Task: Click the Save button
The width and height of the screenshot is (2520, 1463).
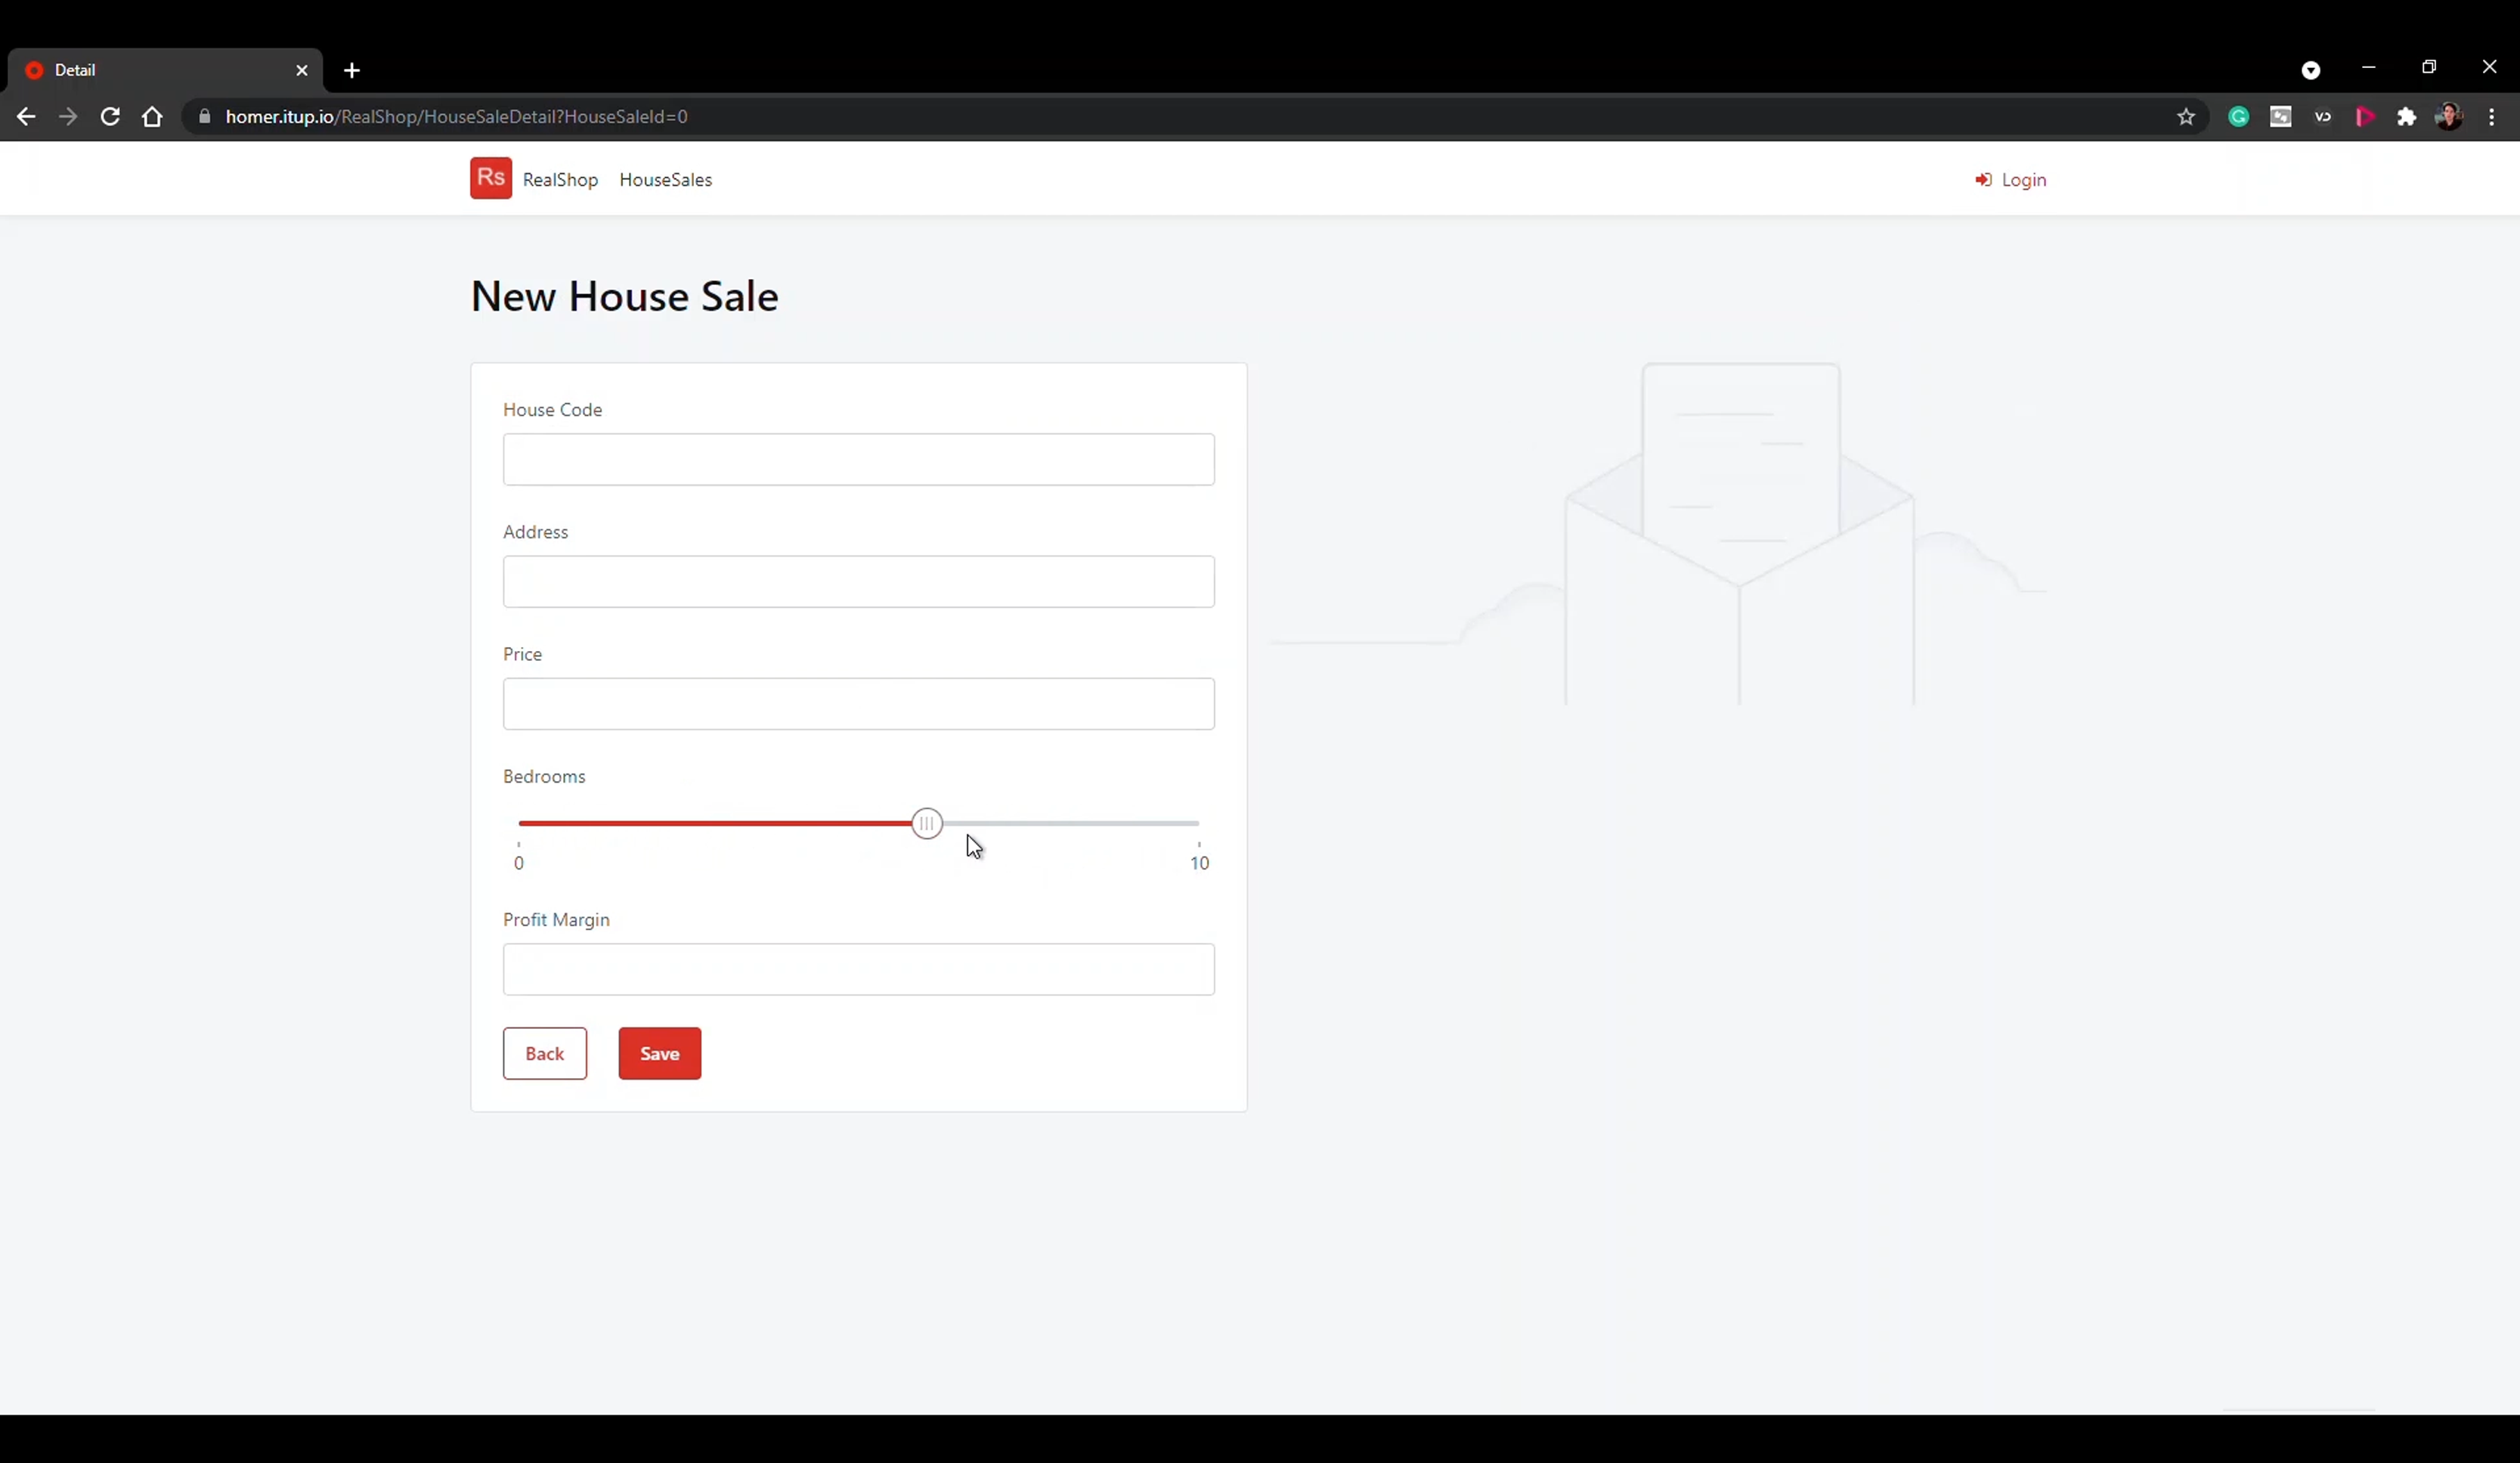Action: 658,1053
